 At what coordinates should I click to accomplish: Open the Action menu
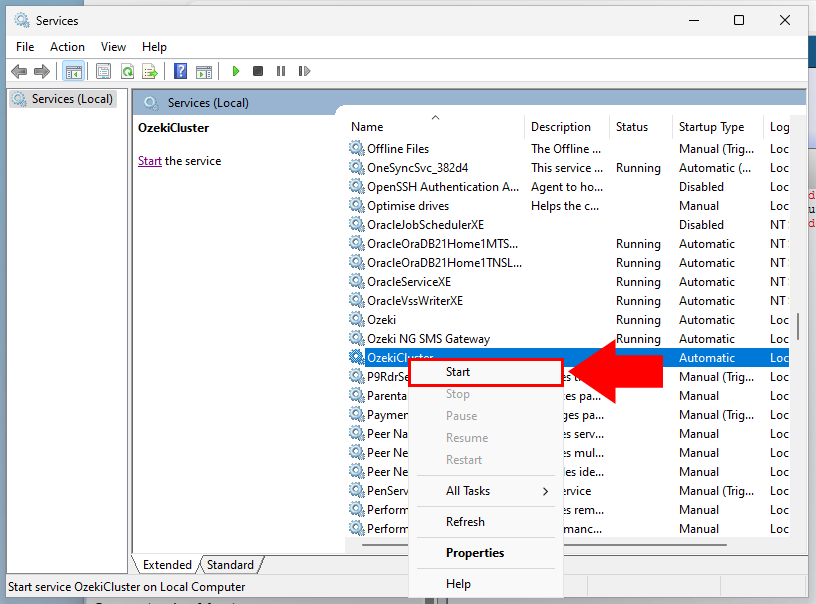pos(67,47)
